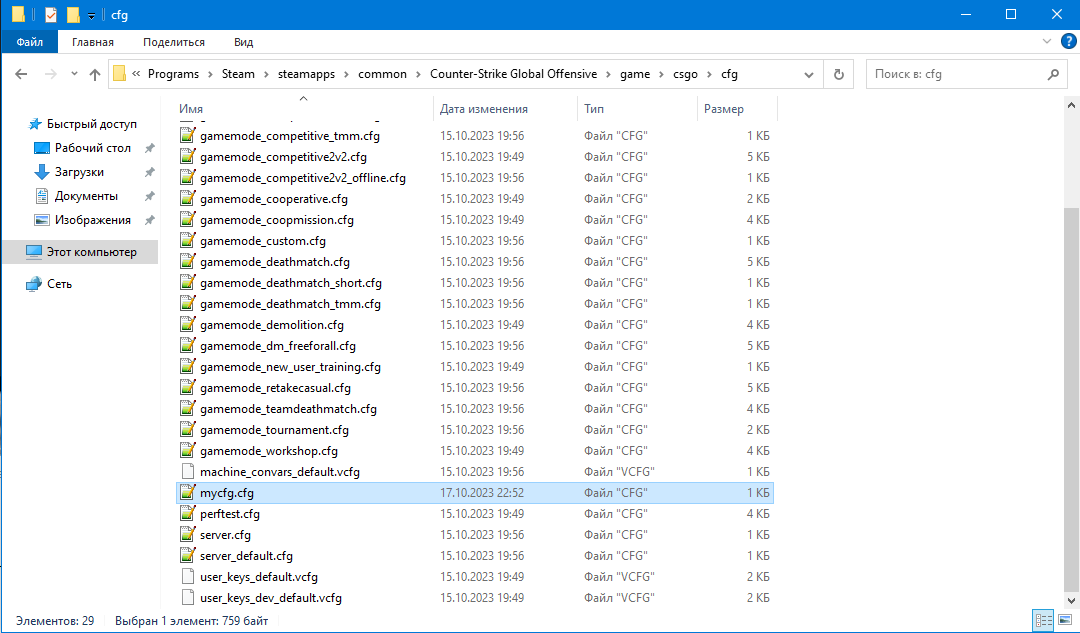Image resolution: width=1080 pixels, height=633 pixels.
Task: Expand hidden breadcrumb path chevrons
Action: point(136,74)
